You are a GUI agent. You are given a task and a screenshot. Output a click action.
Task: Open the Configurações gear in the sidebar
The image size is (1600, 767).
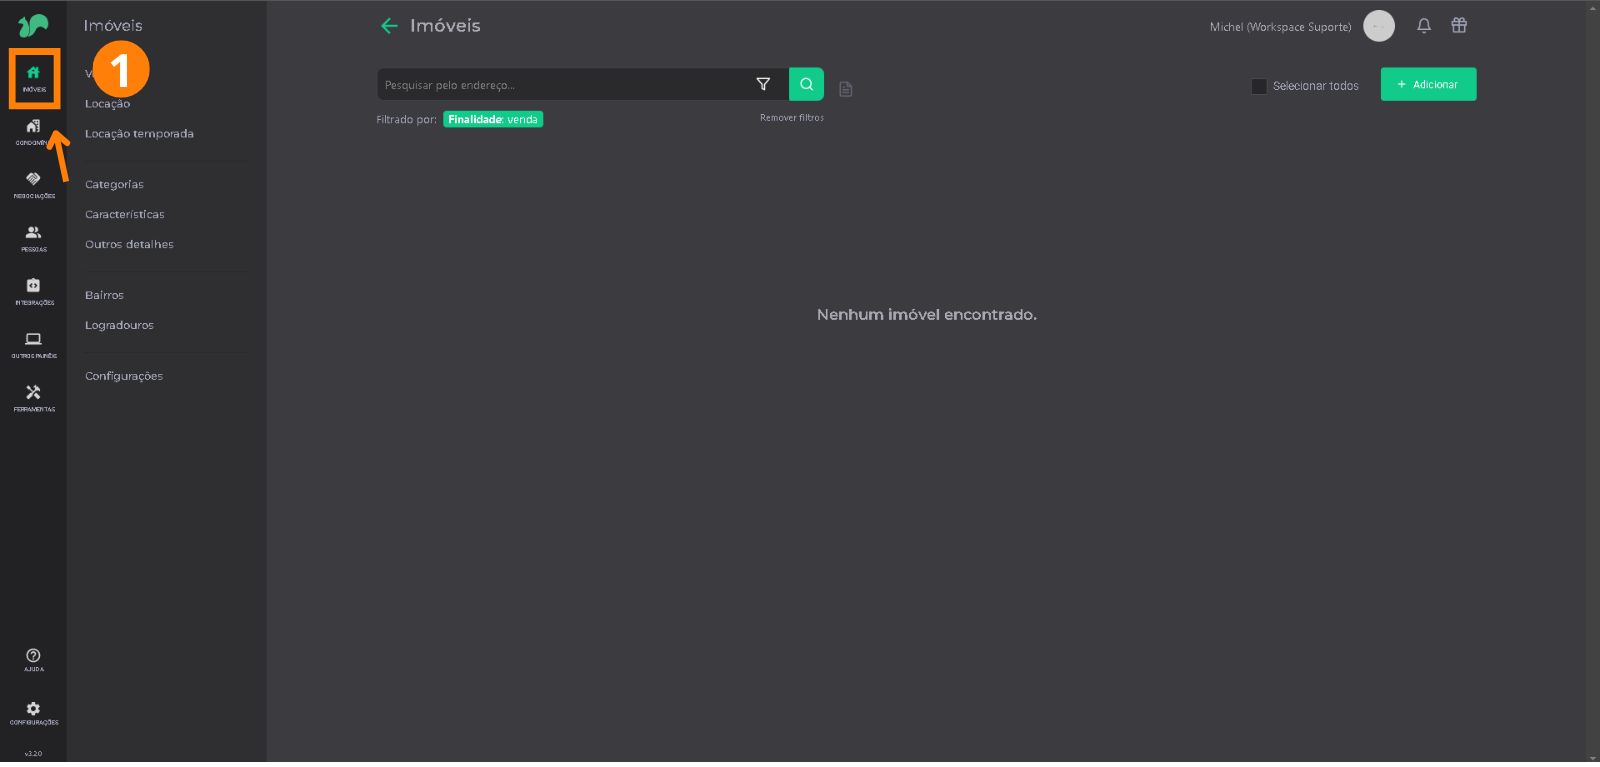(33, 713)
